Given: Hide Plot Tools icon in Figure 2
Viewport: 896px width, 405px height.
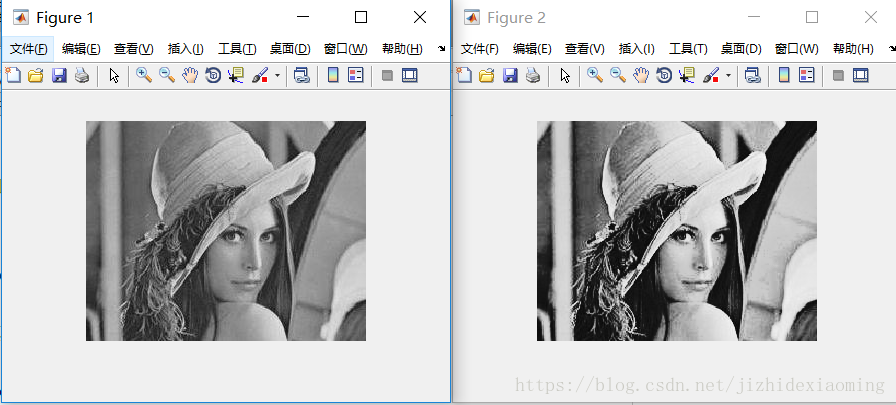Looking at the screenshot, I should (838, 75).
